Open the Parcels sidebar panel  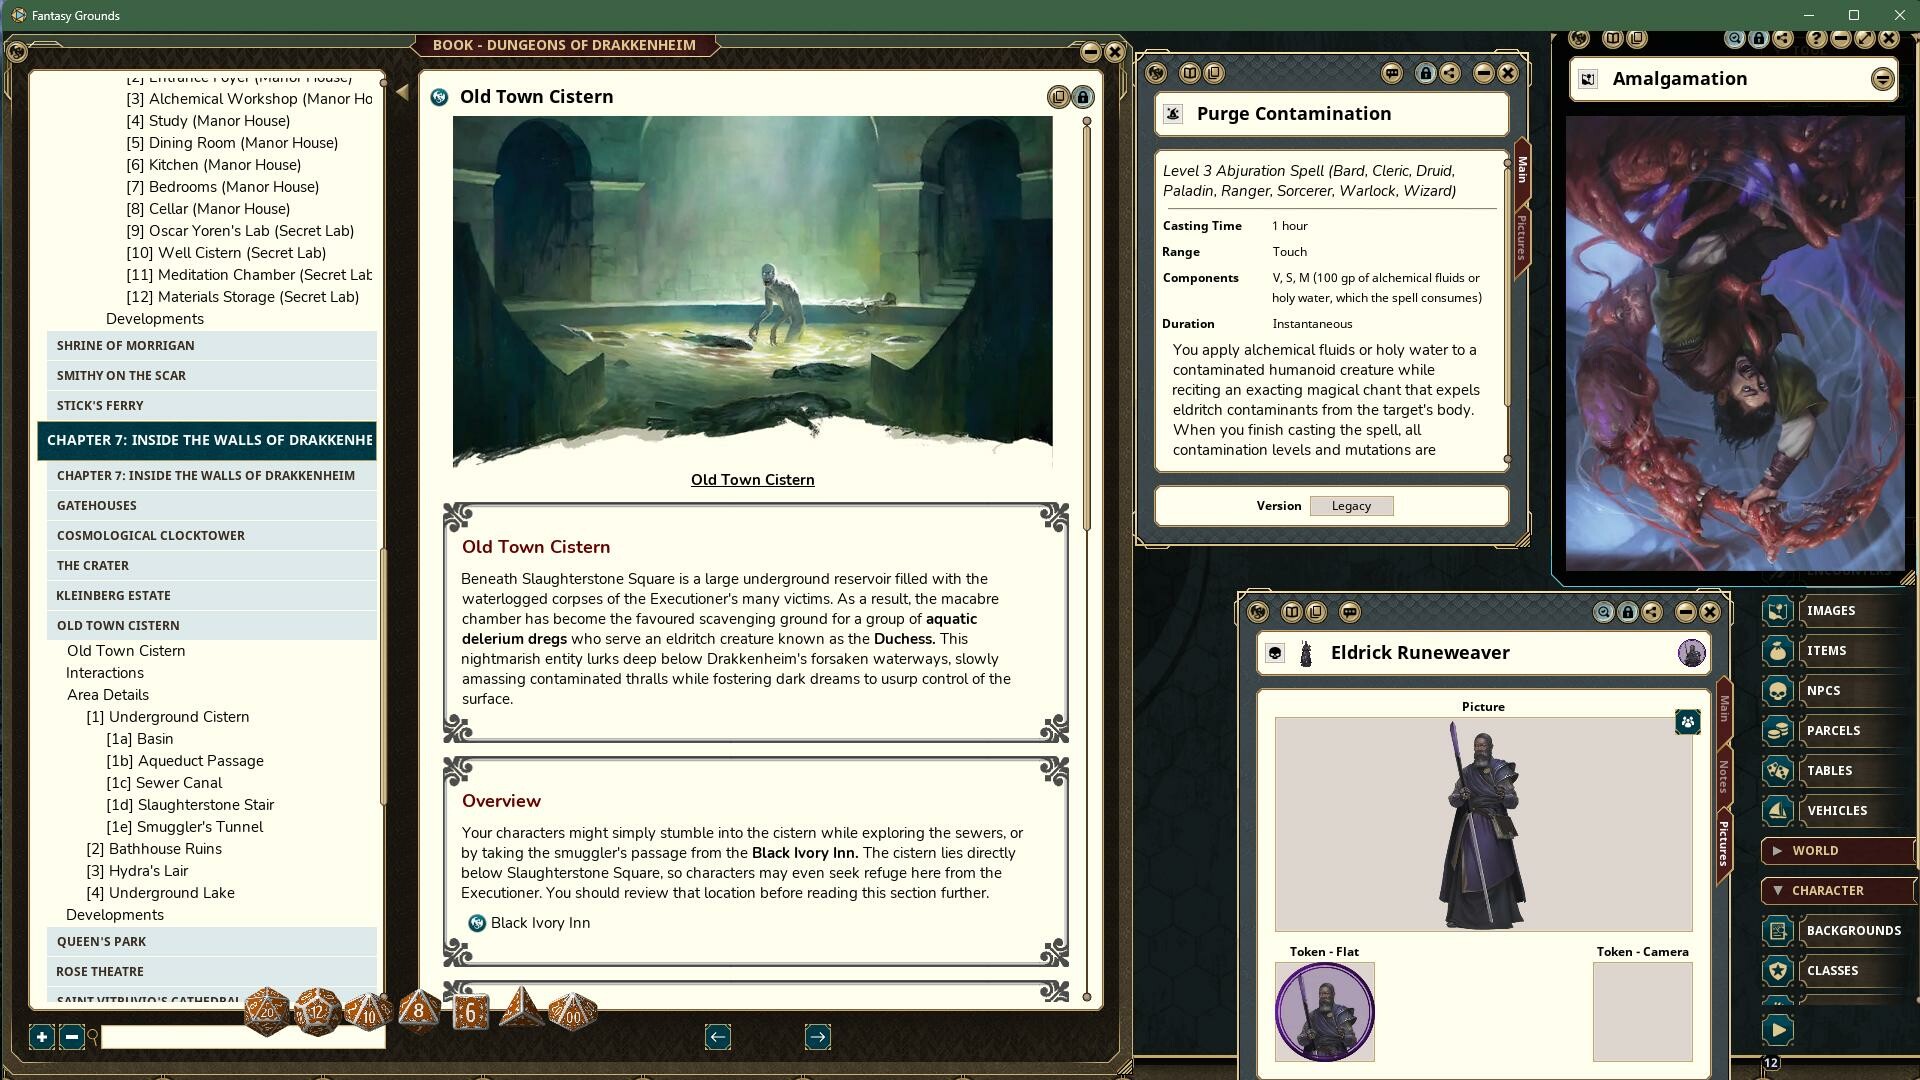coord(1779,730)
